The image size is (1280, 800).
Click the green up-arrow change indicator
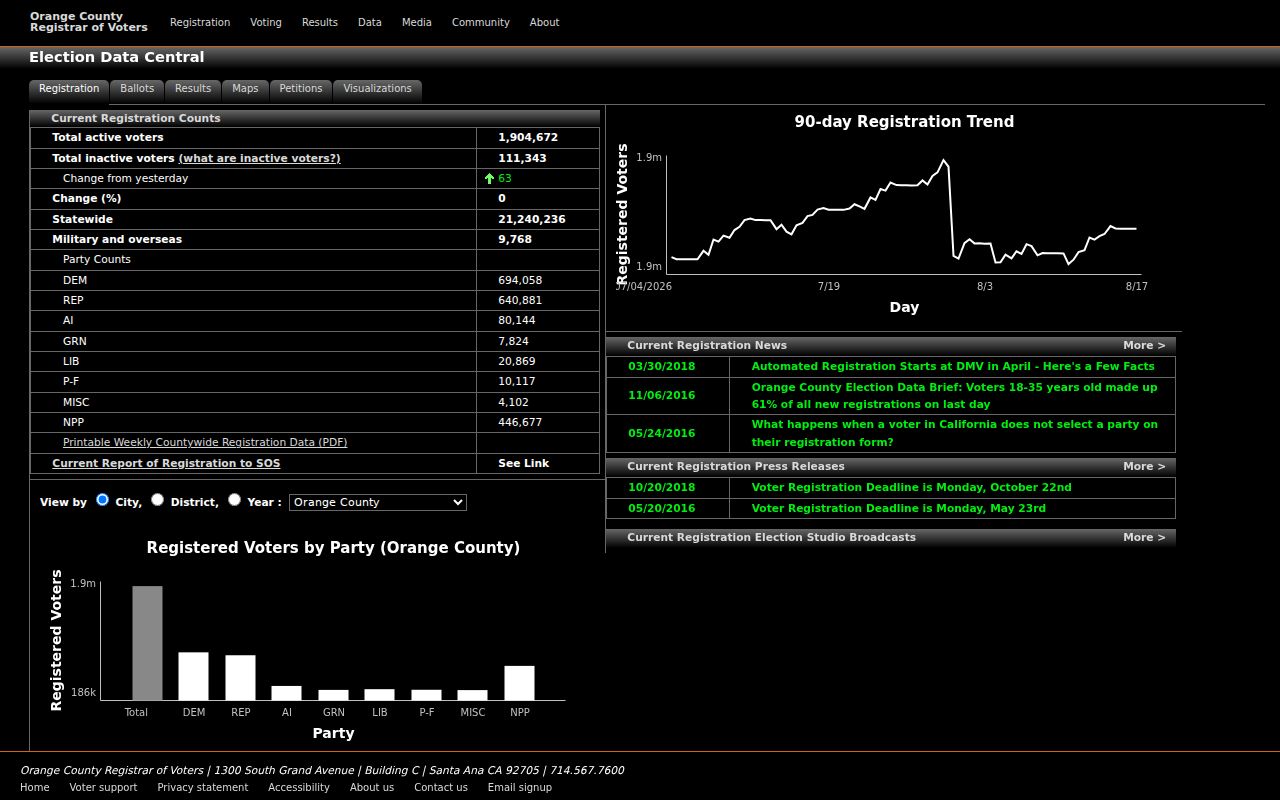489,178
